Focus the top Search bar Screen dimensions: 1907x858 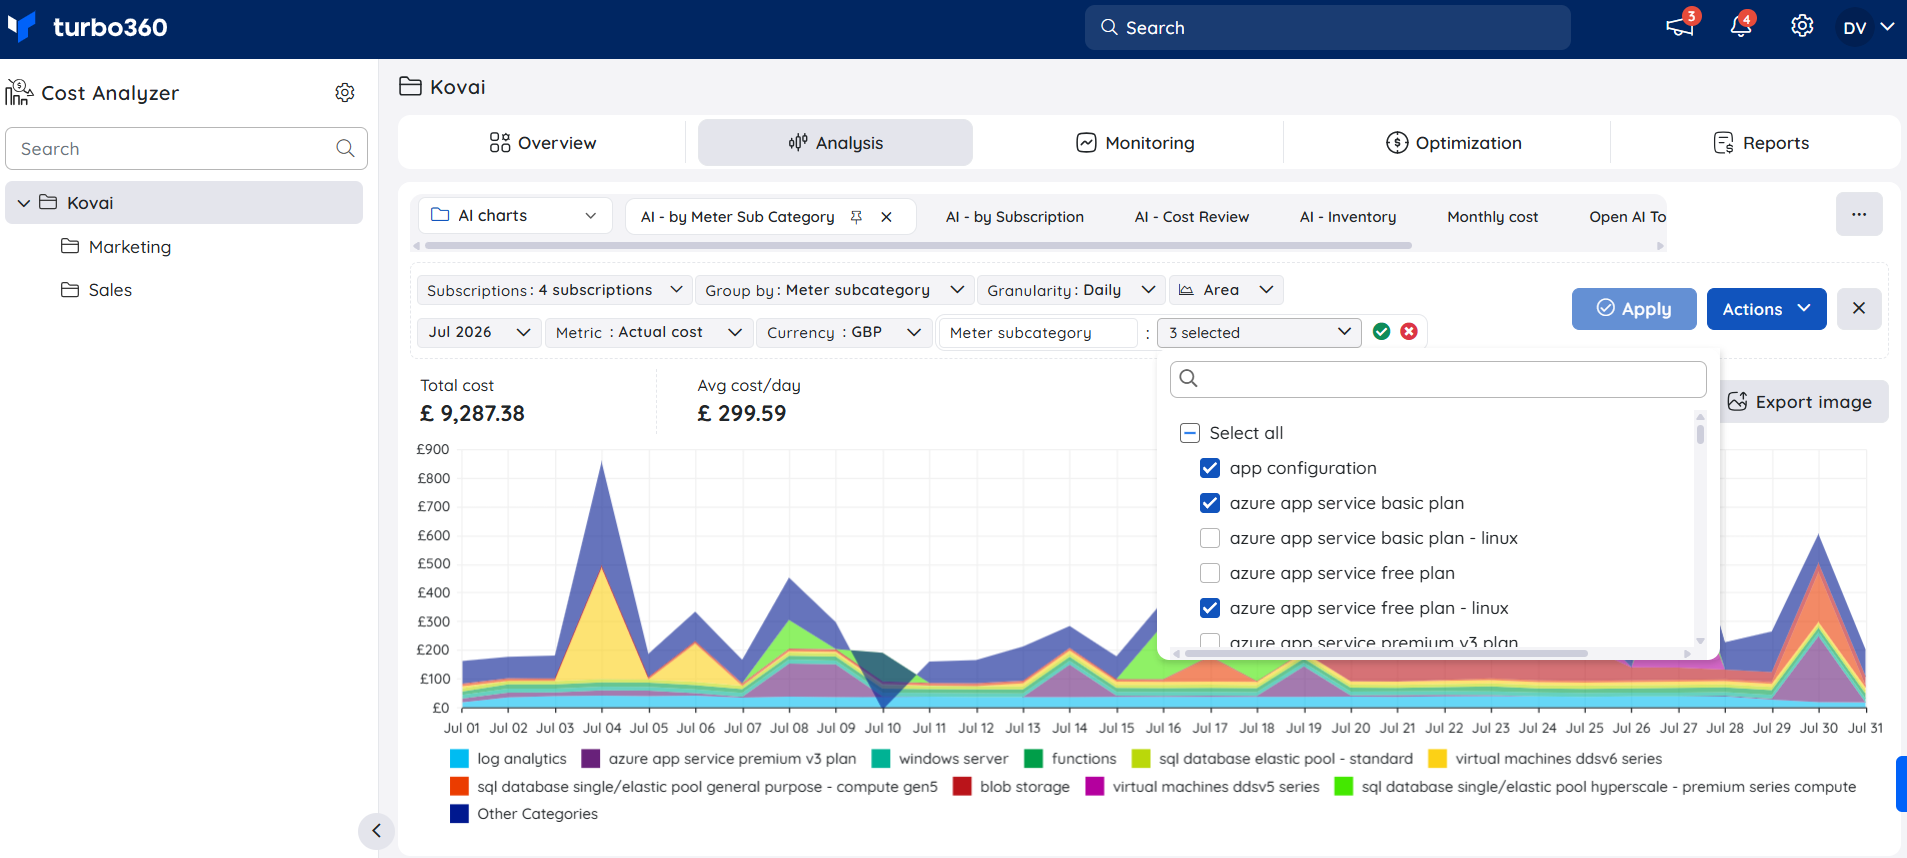[1327, 27]
